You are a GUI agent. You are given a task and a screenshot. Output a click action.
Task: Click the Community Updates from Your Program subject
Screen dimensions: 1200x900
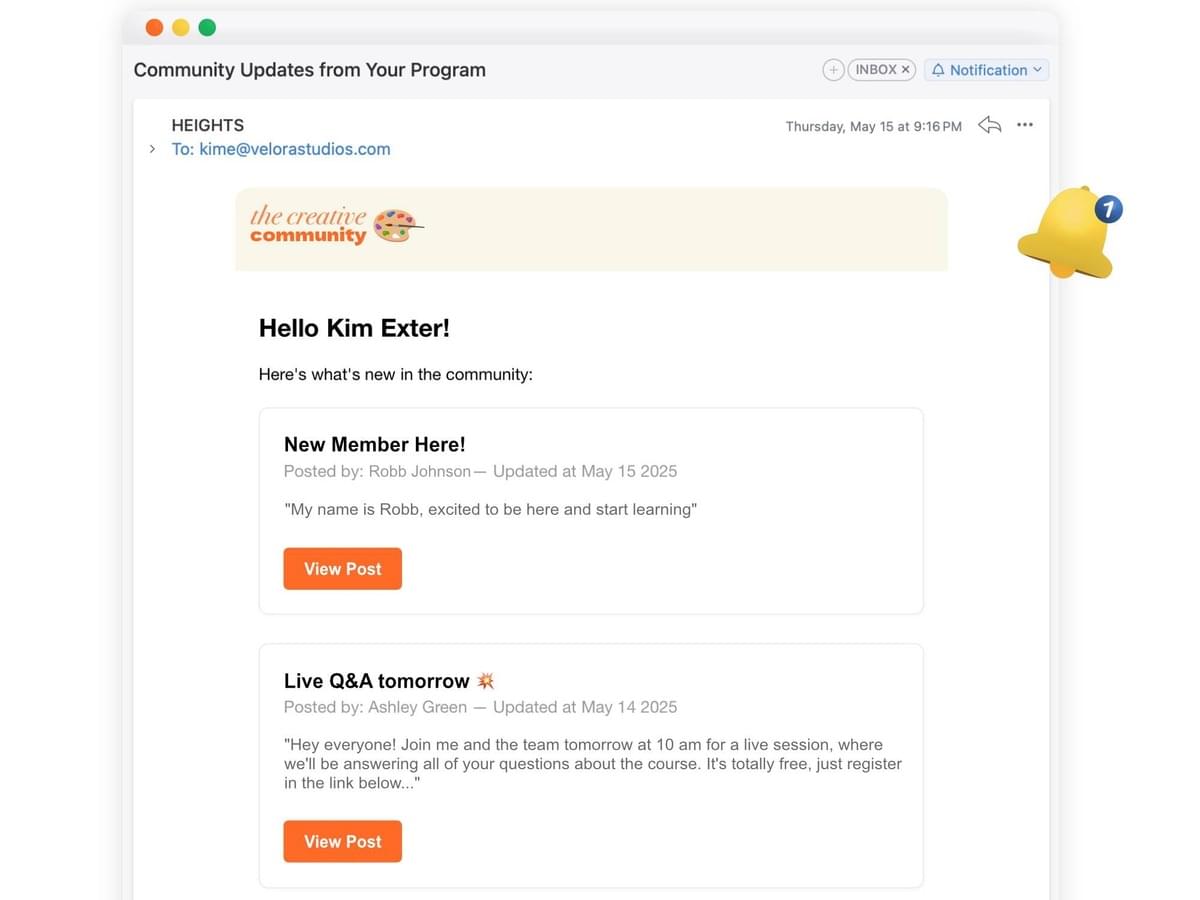coord(310,70)
